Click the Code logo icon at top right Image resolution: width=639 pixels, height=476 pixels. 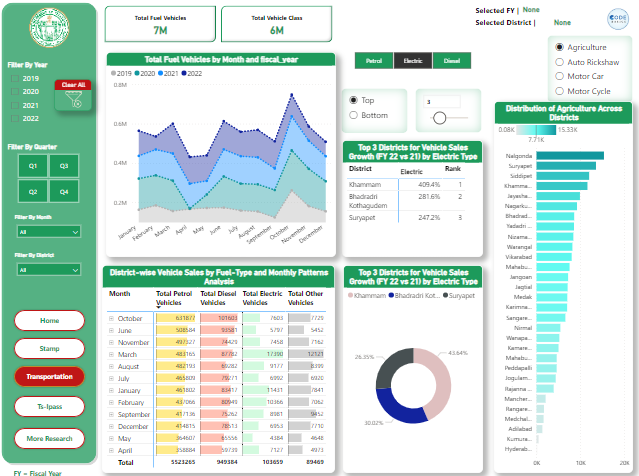(617, 20)
